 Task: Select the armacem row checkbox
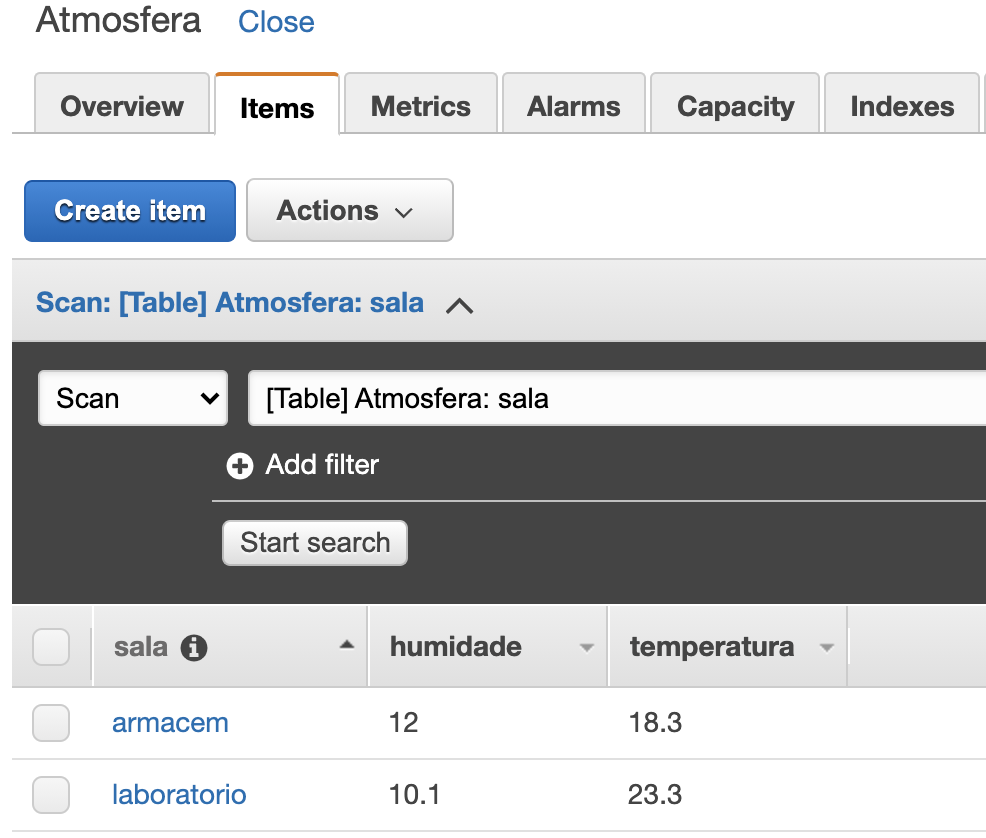[51, 723]
